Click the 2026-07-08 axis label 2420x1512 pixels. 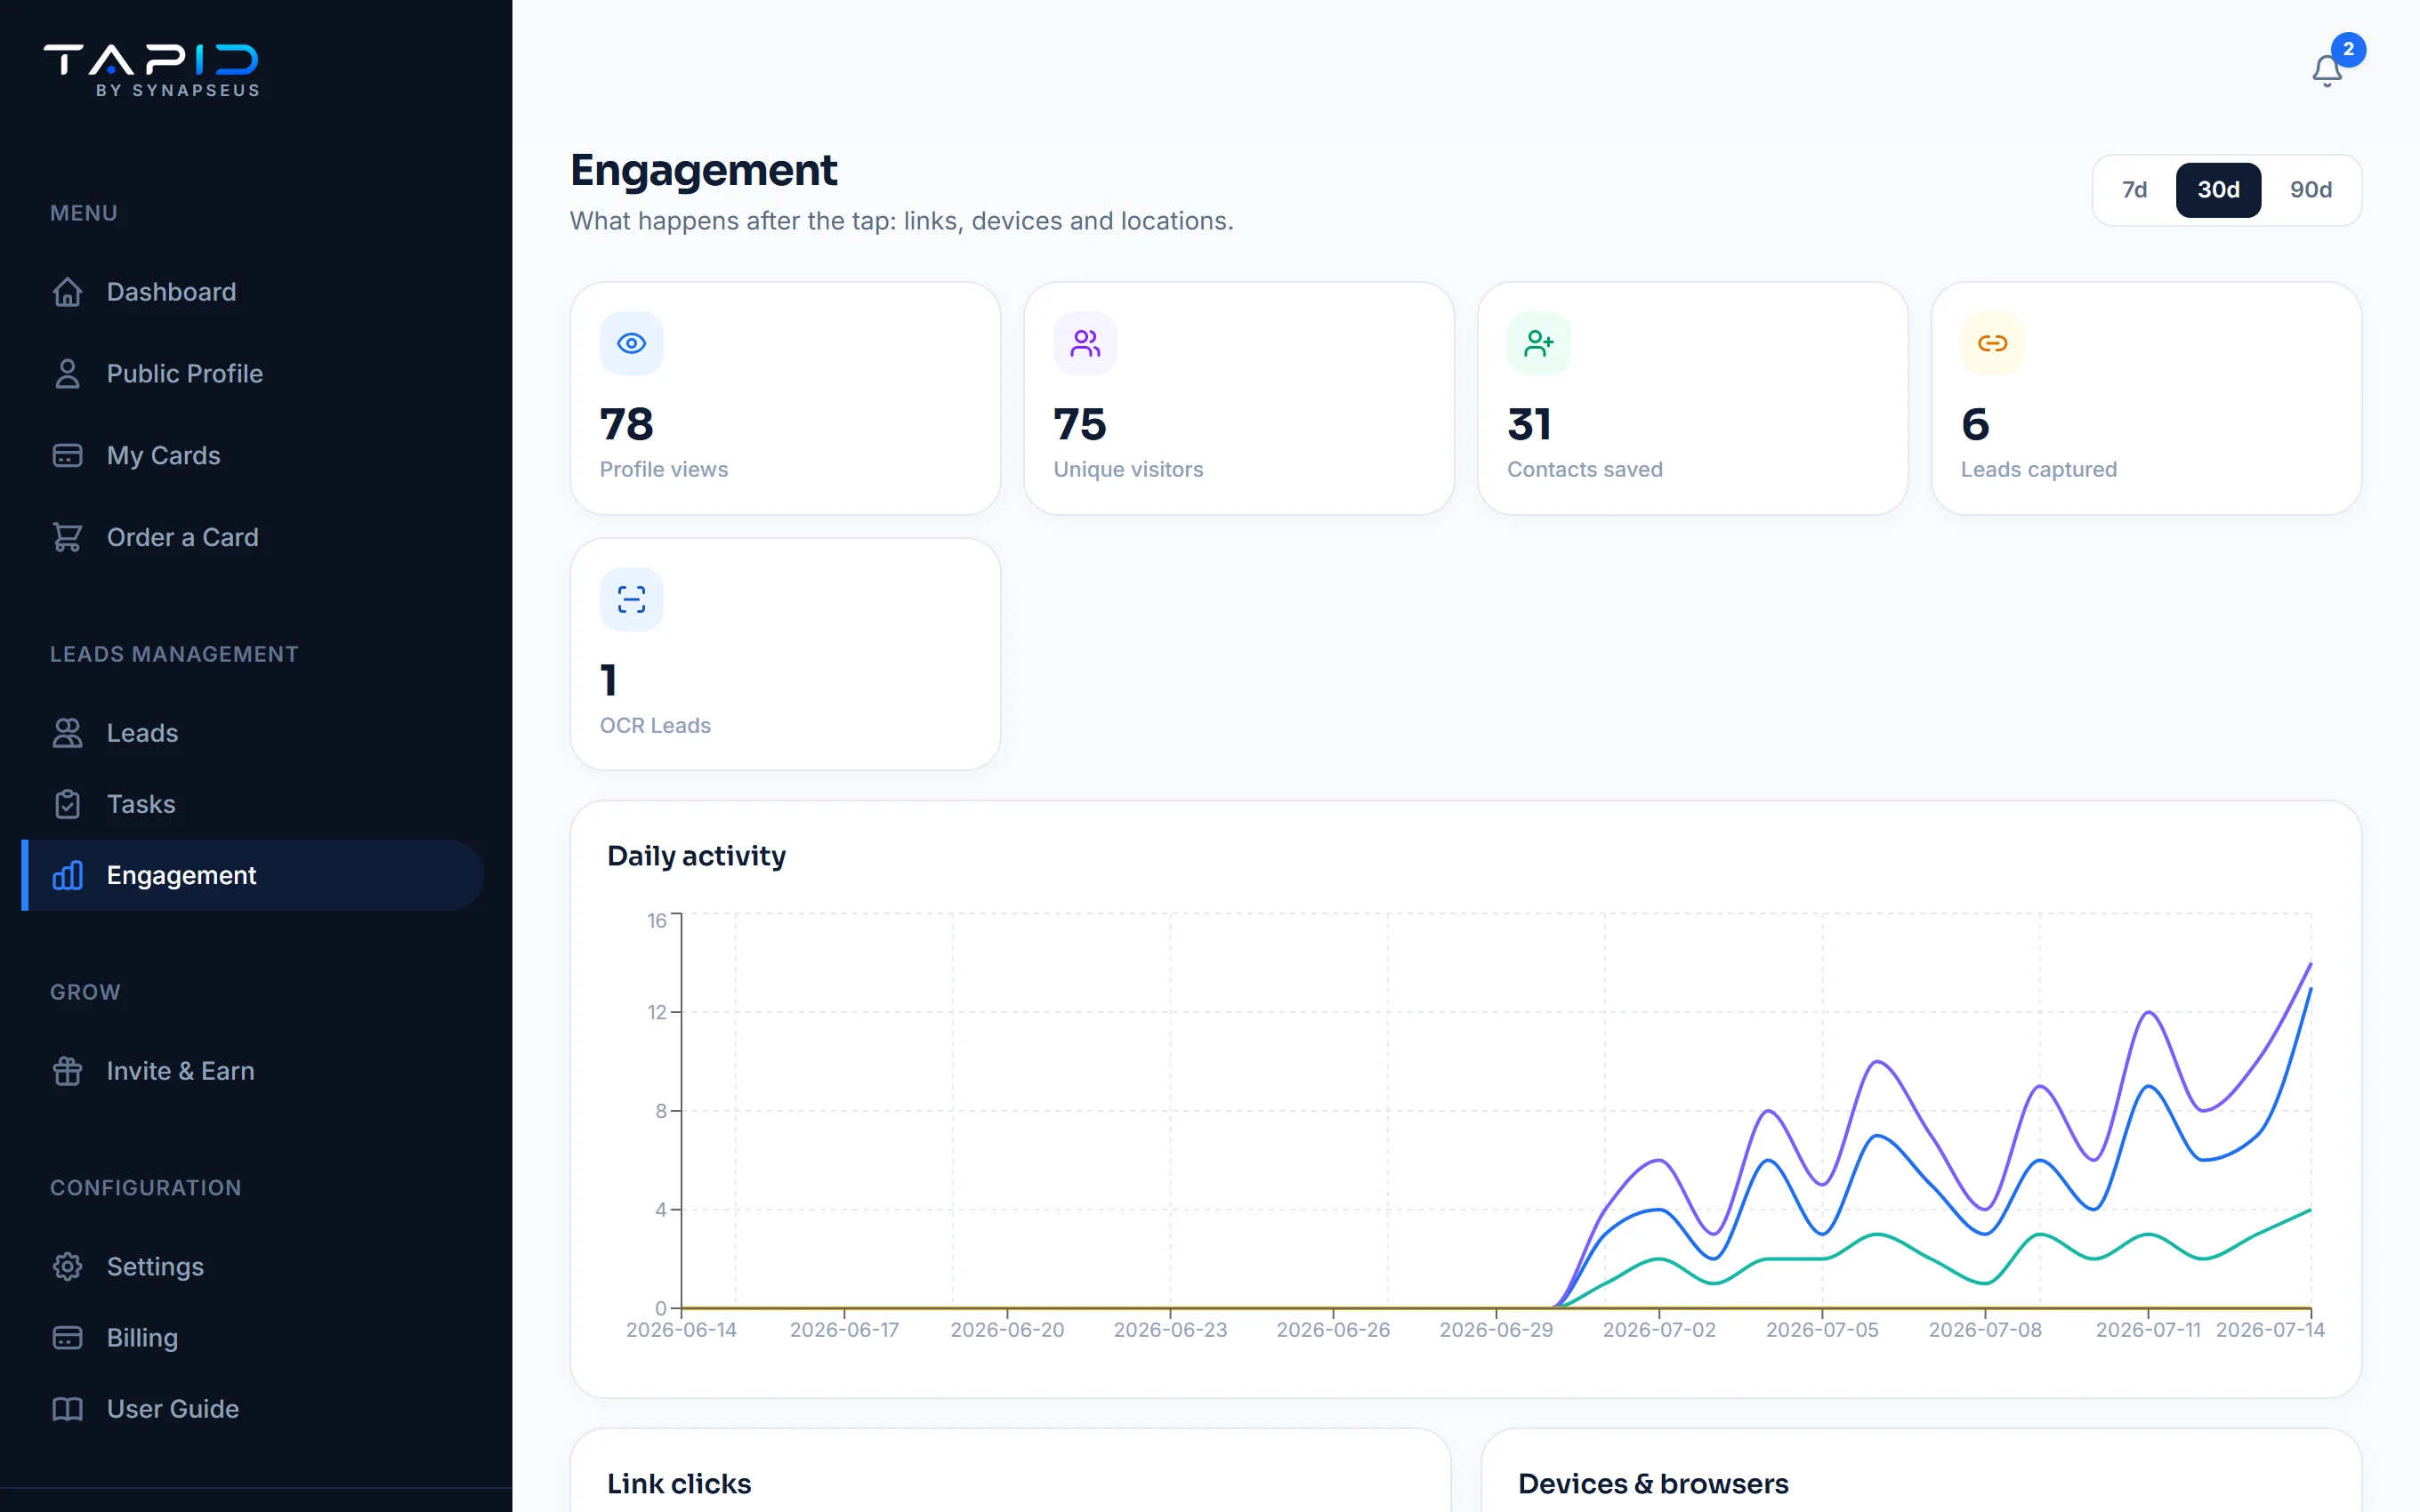pyautogui.click(x=1985, y=1330)
